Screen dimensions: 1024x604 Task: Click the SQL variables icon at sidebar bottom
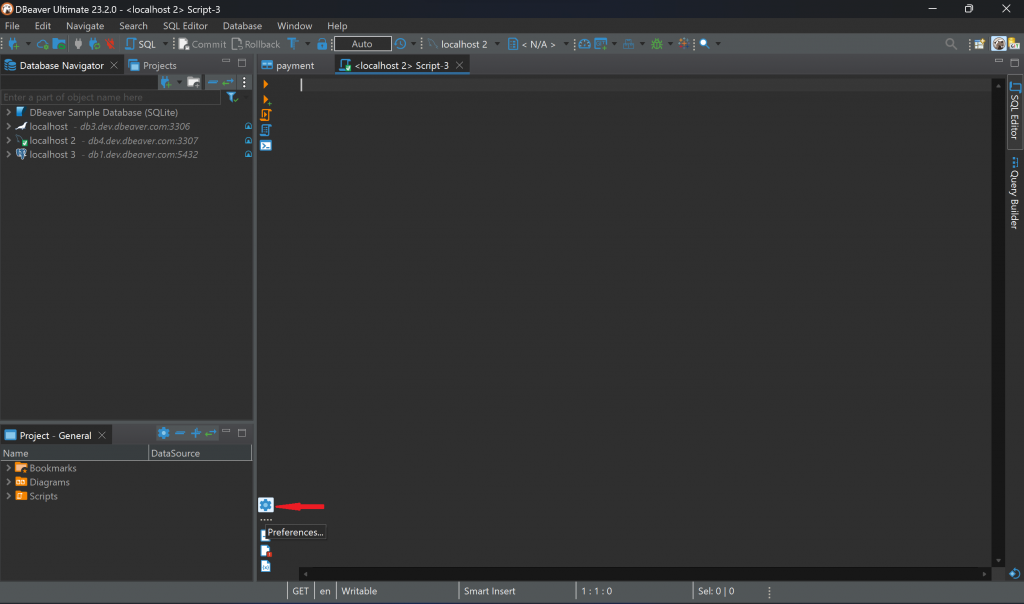266,566
